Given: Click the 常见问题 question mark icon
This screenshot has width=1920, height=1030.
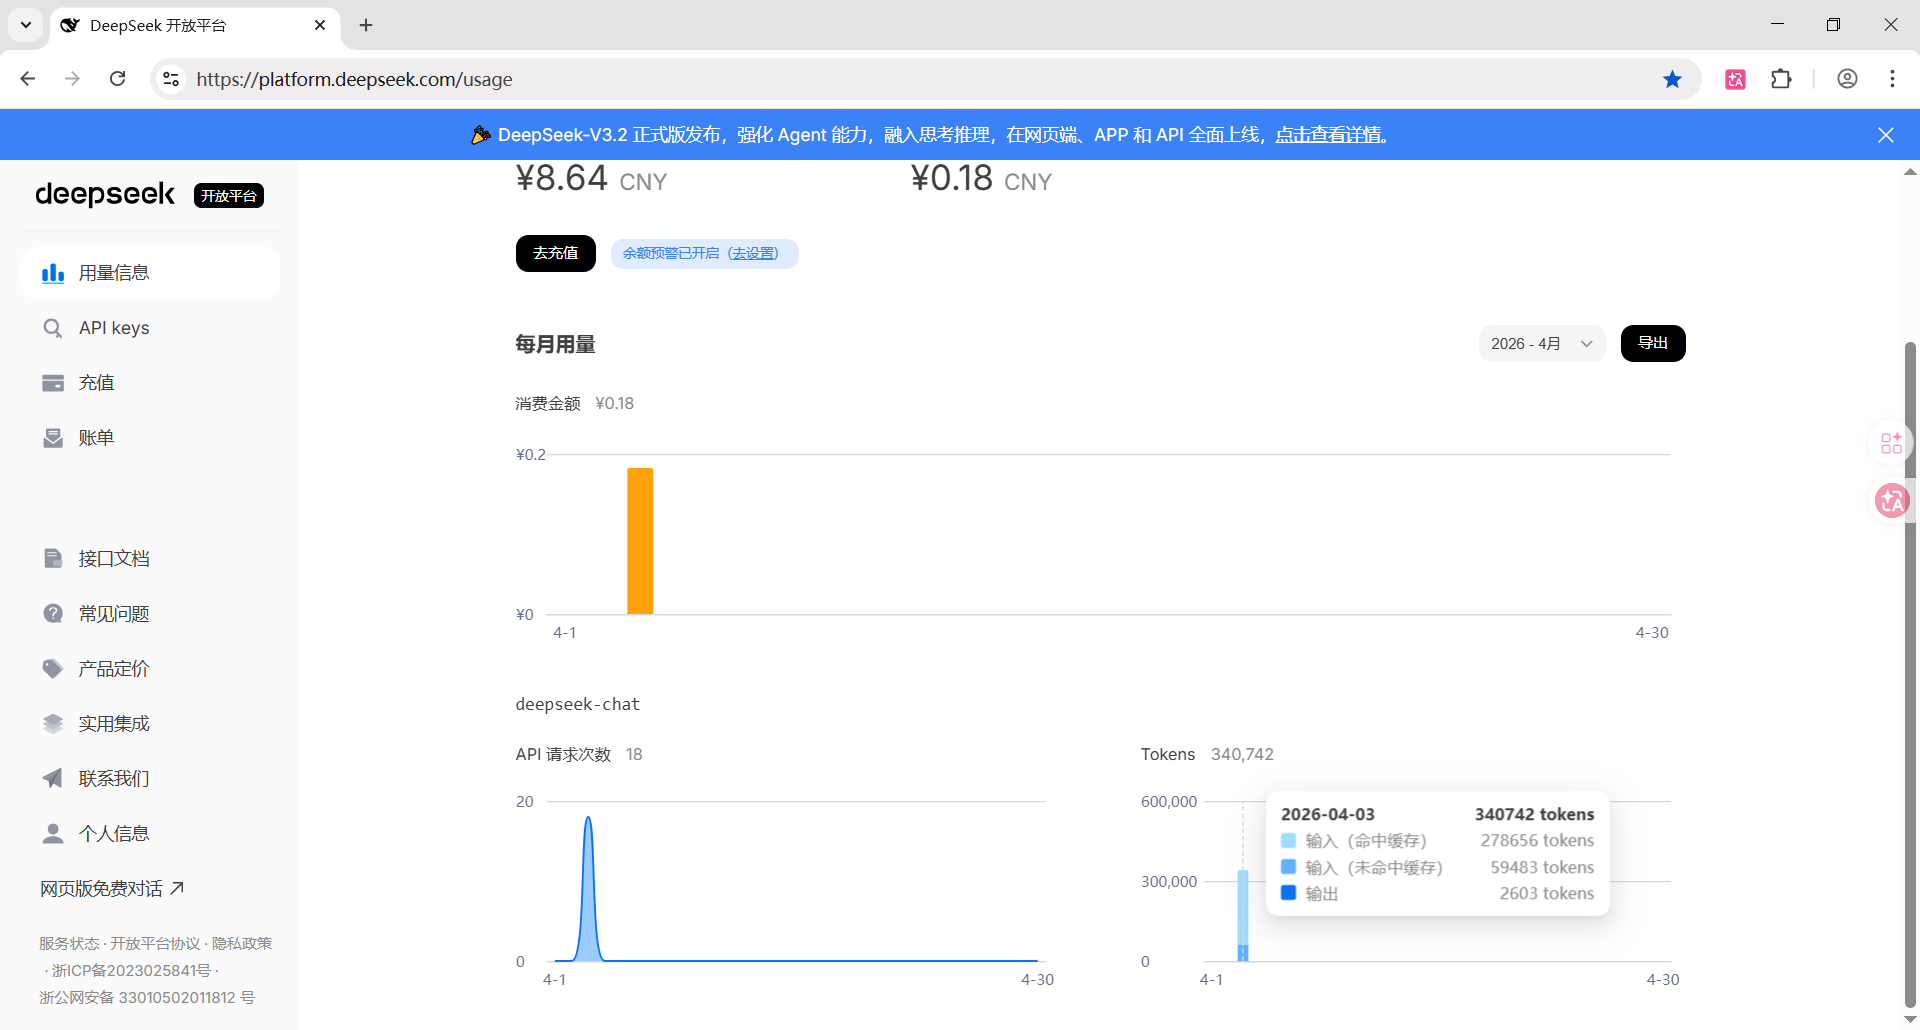Looking at the screenshot, I should click(53, 613).
